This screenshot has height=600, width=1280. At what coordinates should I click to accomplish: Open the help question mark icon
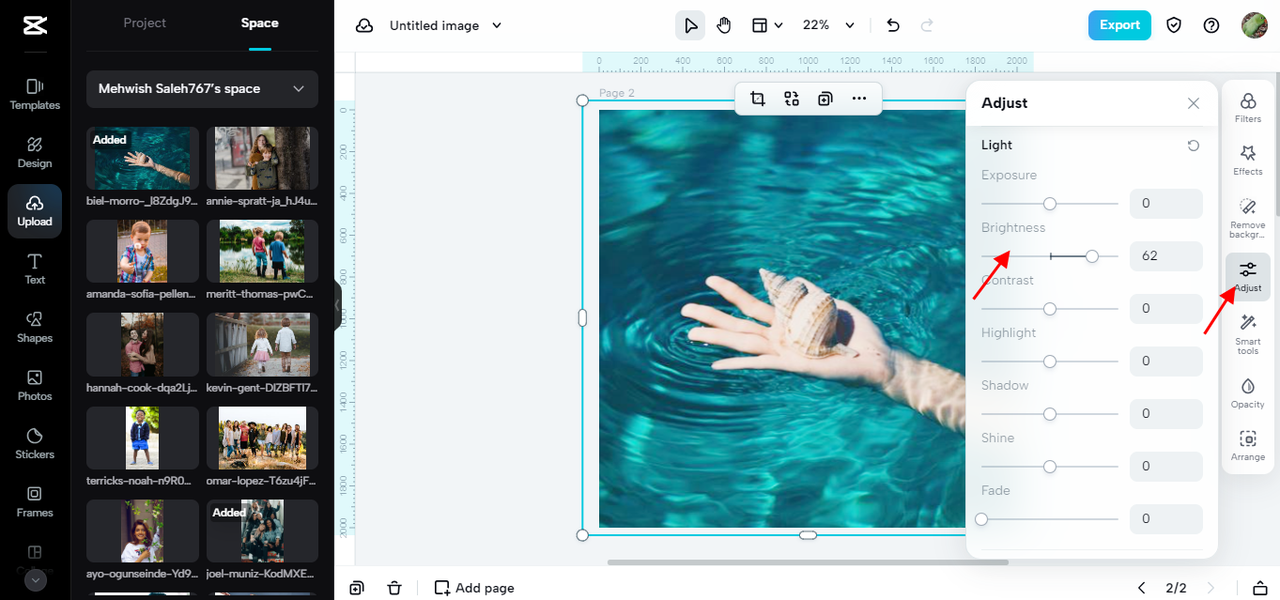coord(1211,25)
